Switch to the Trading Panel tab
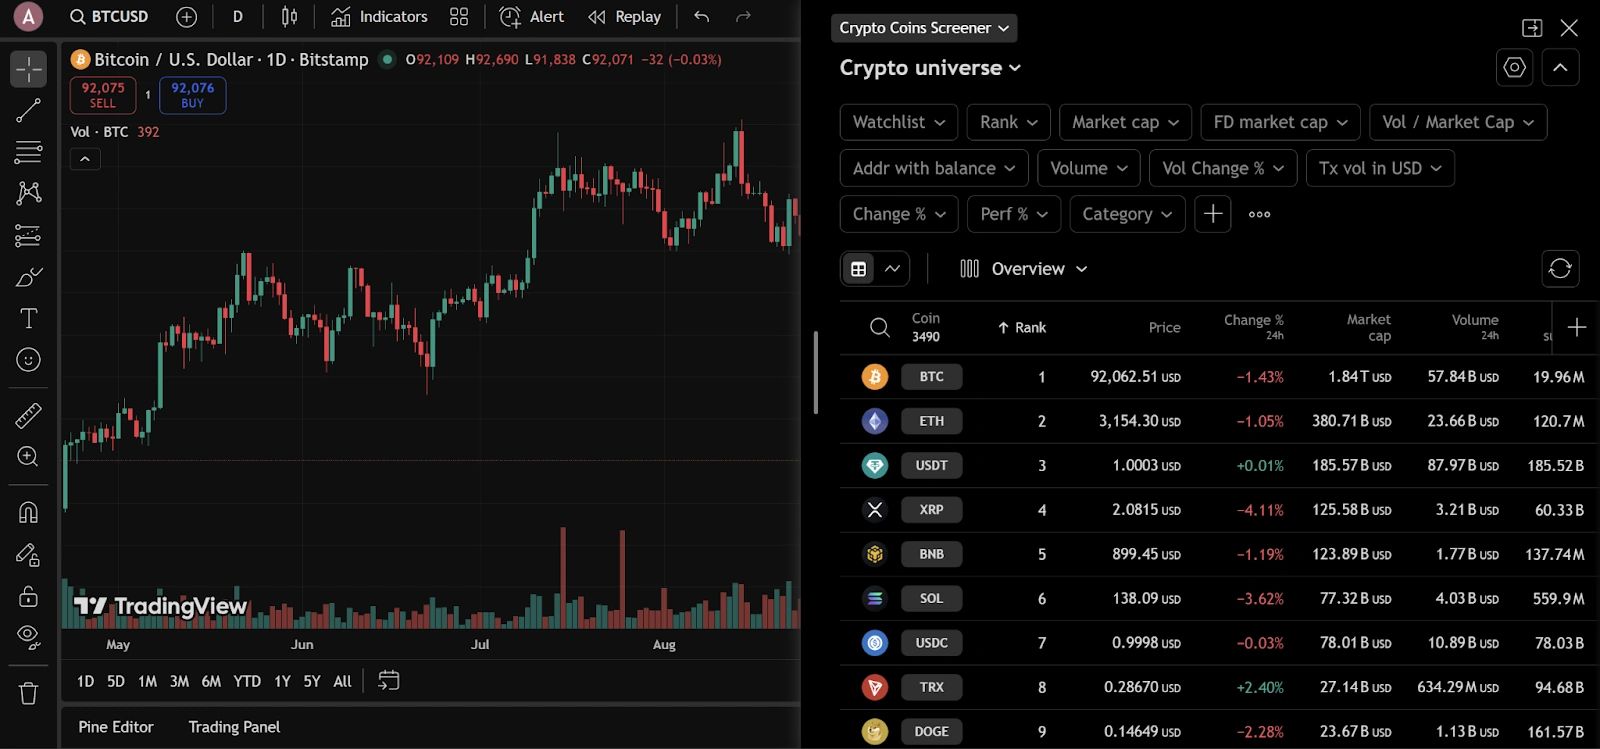Viewport: 1600px width, 749px height. click(234, 727)
